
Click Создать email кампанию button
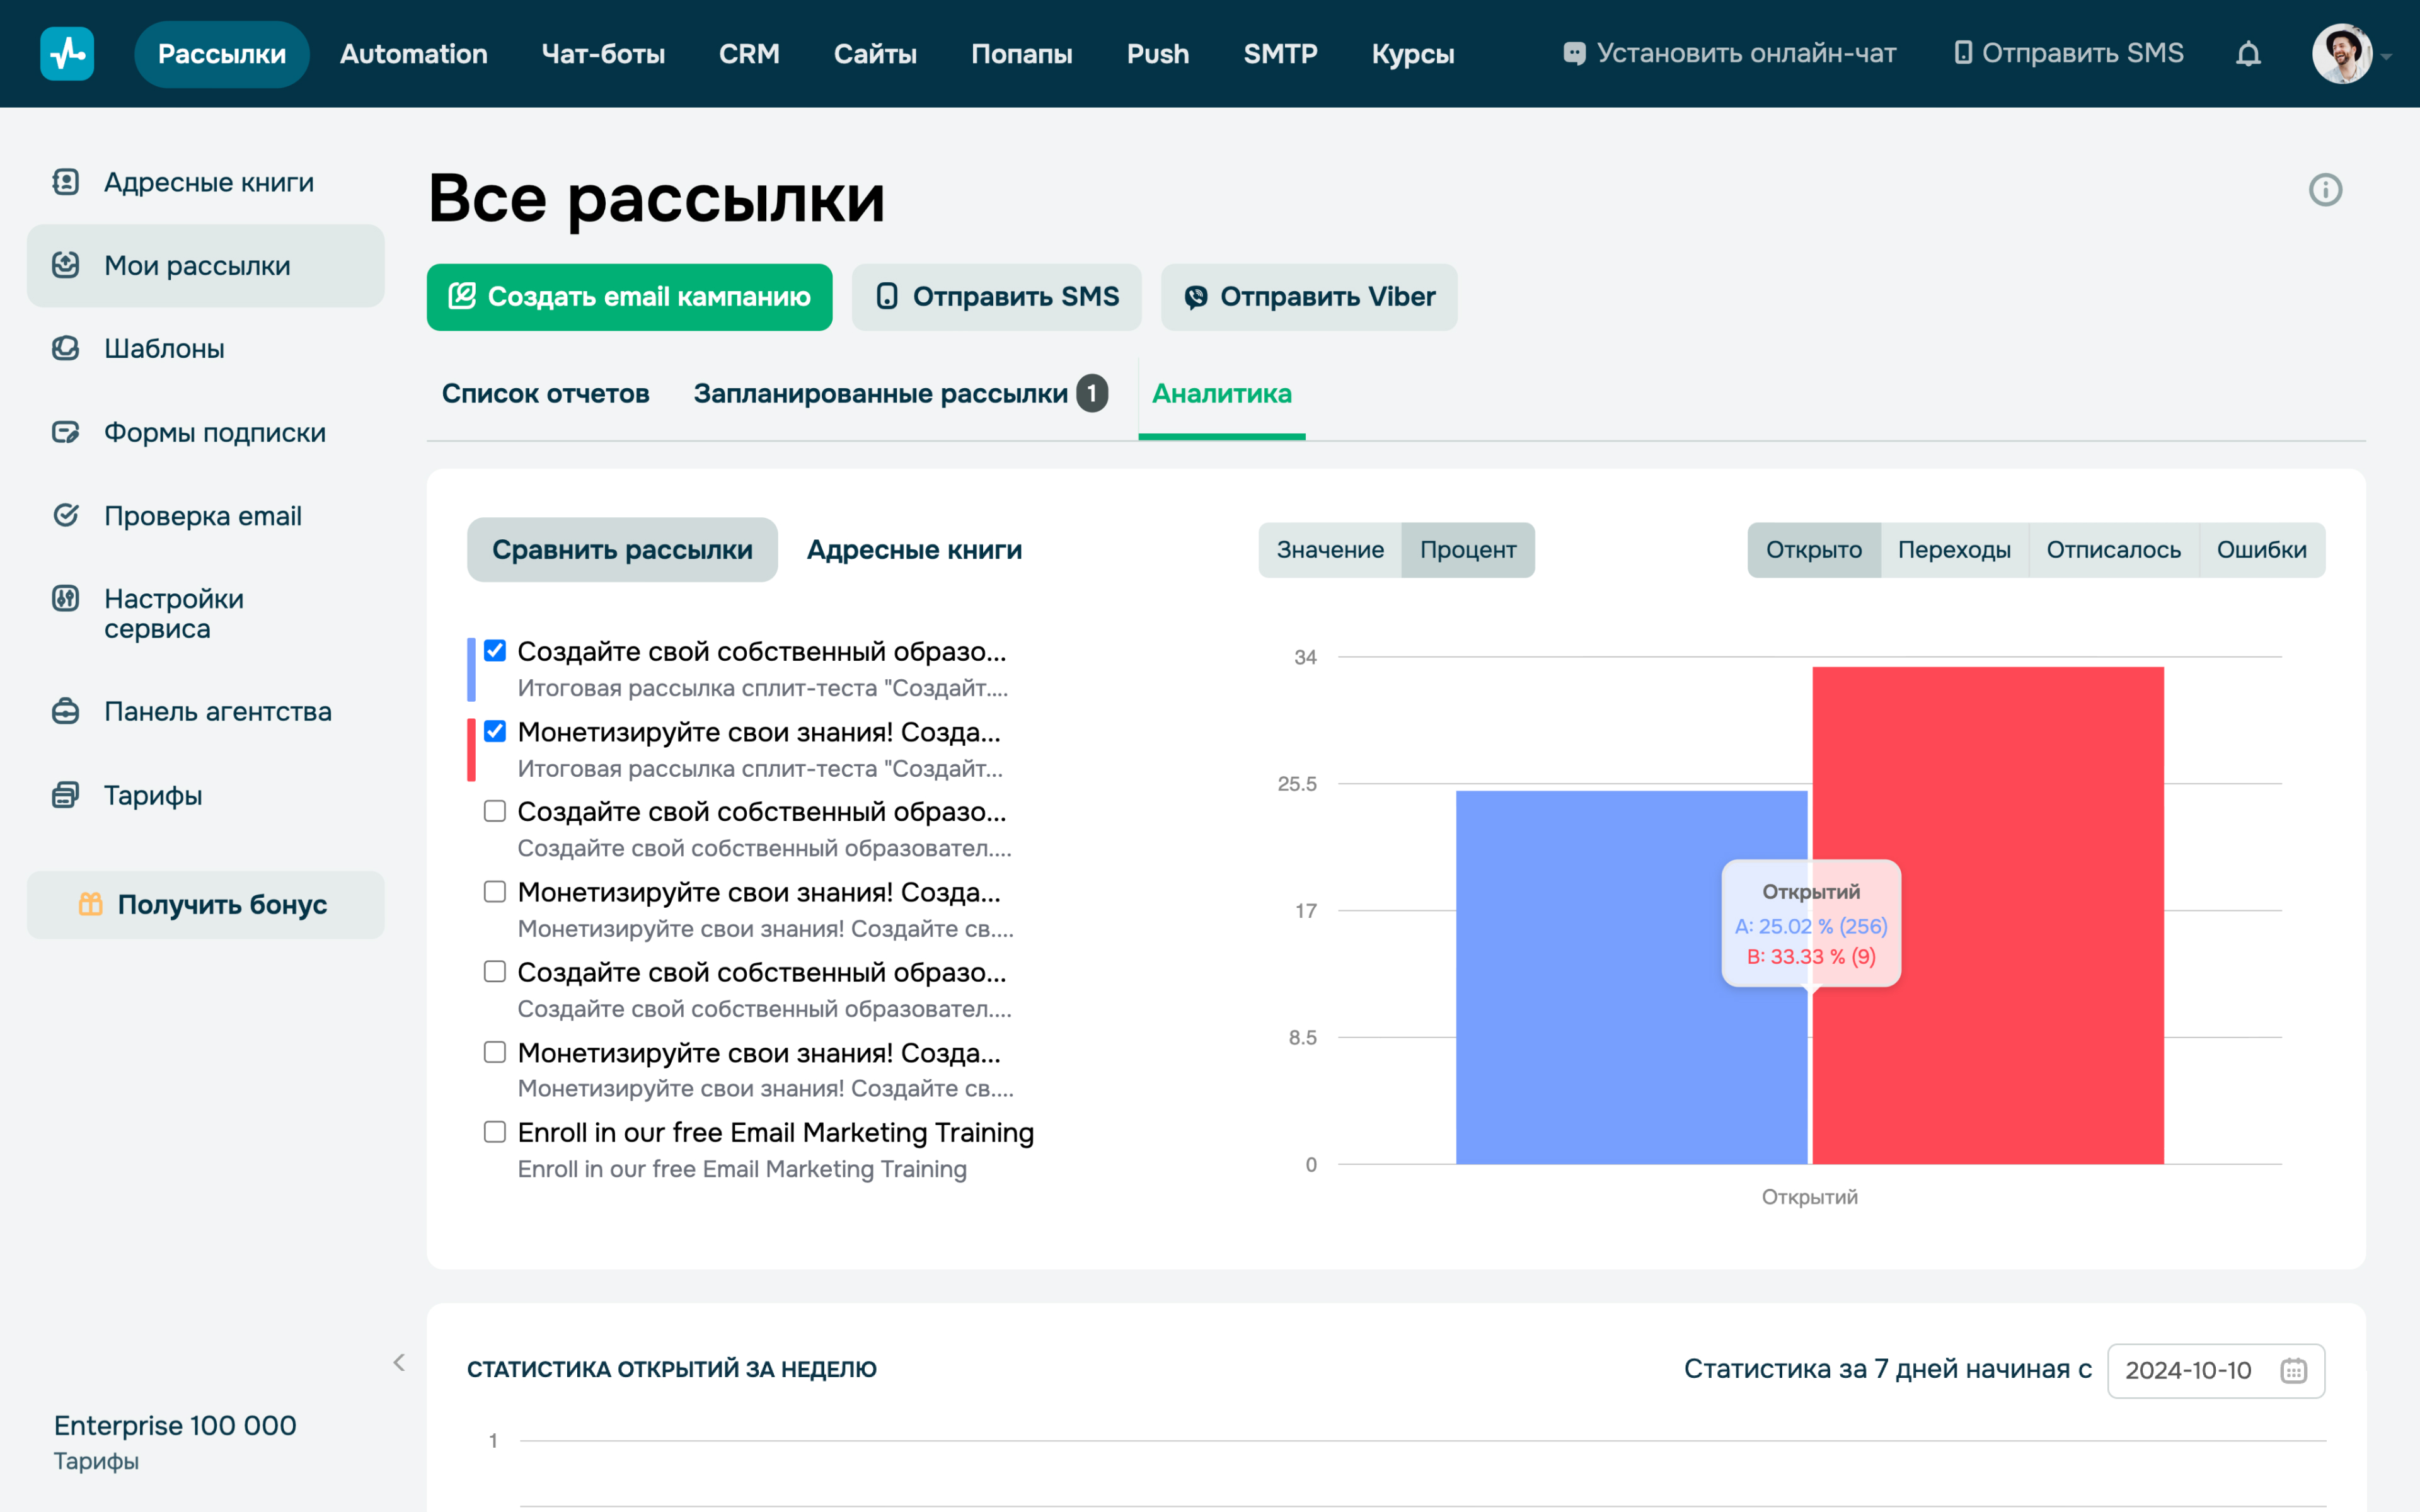coord(630,297)
